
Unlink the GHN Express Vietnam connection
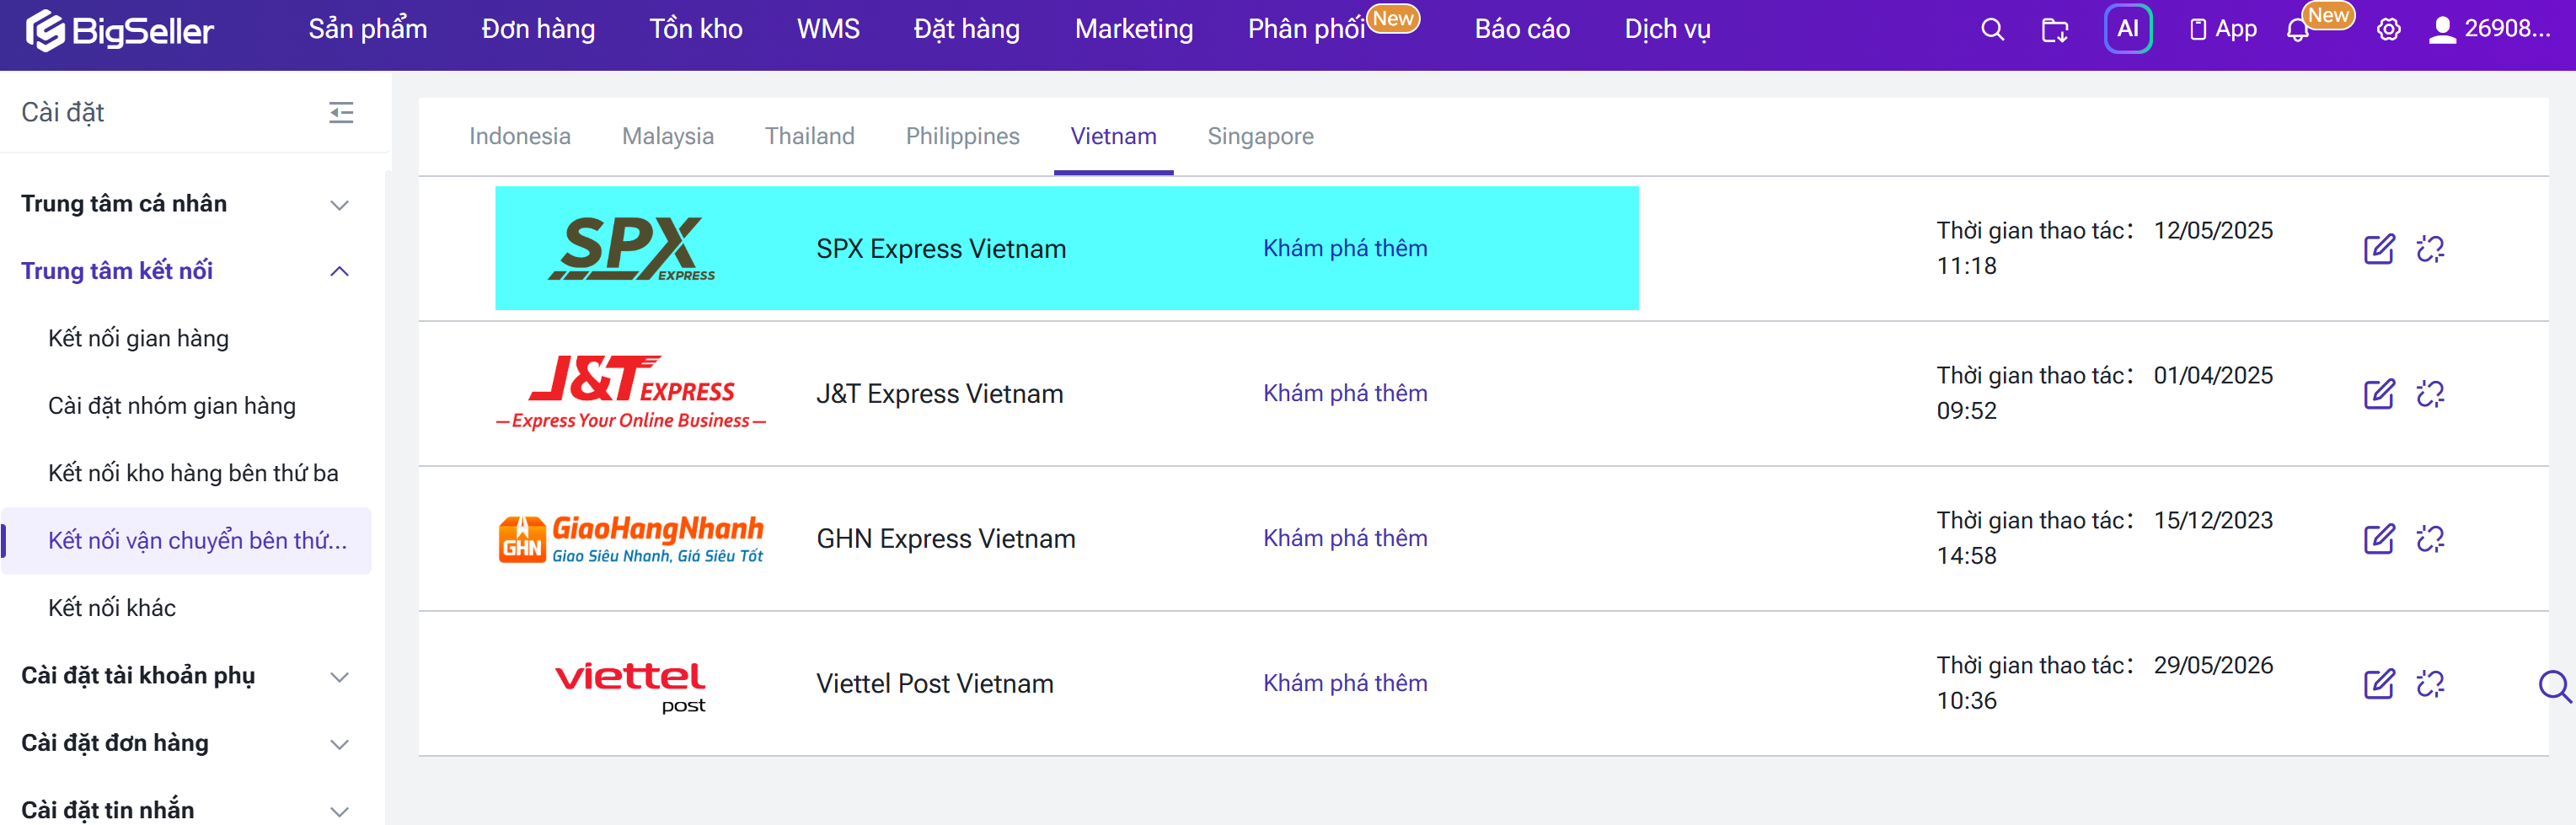(2430, 539)
